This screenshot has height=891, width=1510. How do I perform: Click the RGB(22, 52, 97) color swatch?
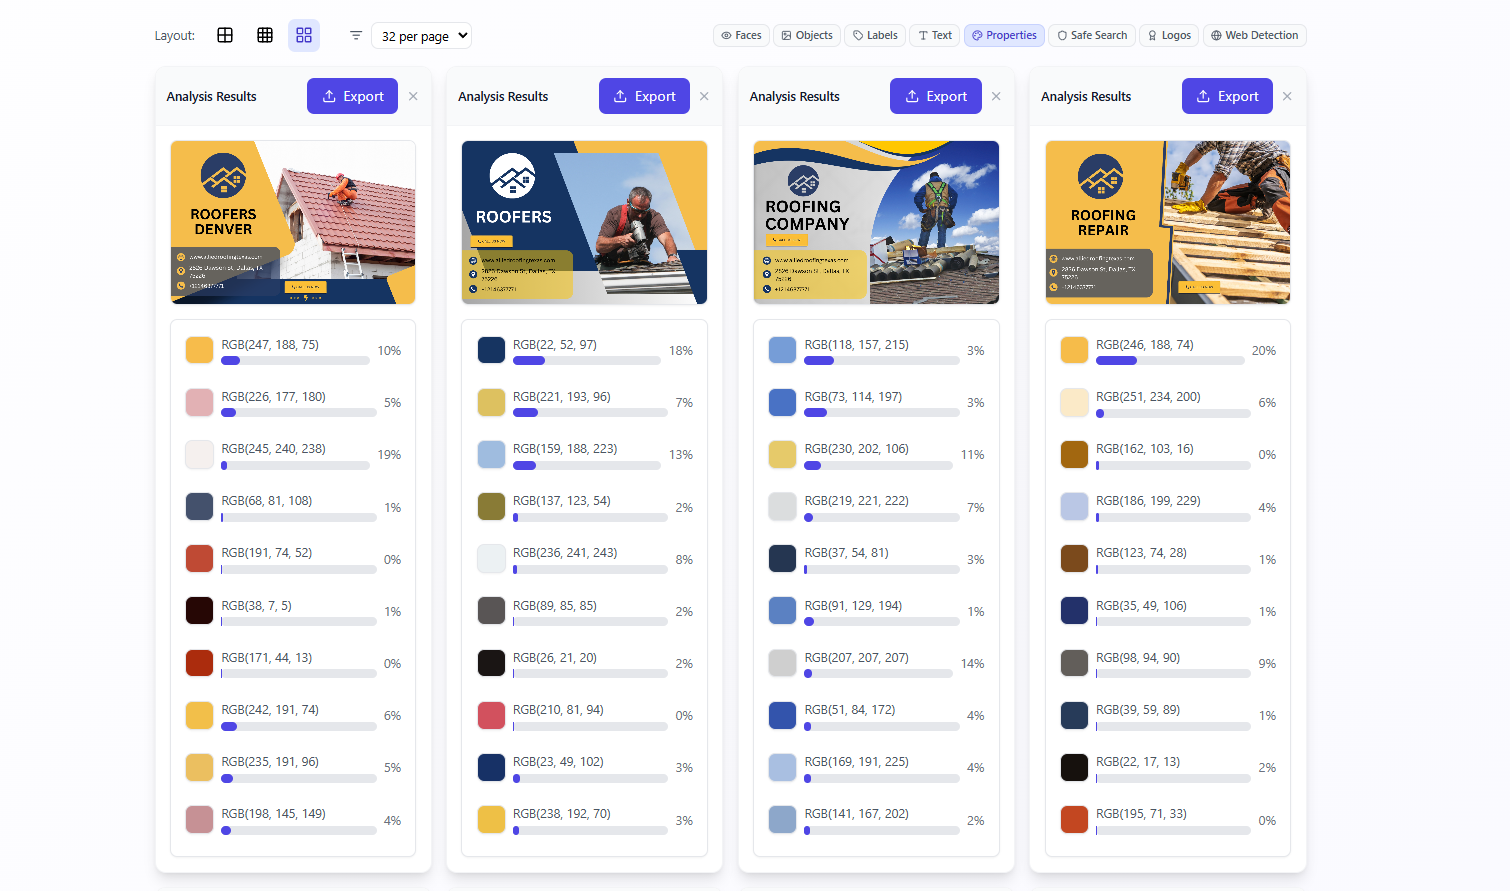(491, 350)
